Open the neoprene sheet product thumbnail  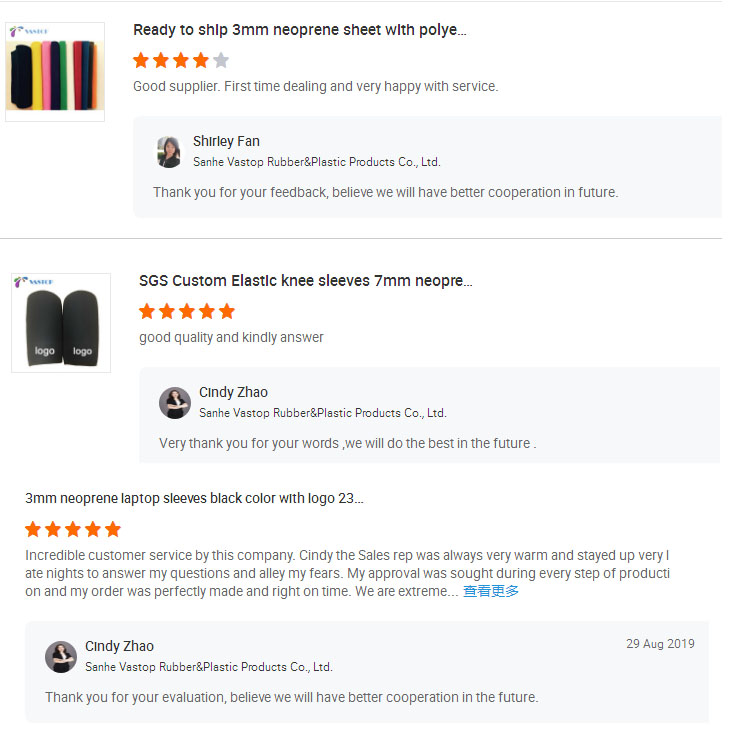coord(55,72)
